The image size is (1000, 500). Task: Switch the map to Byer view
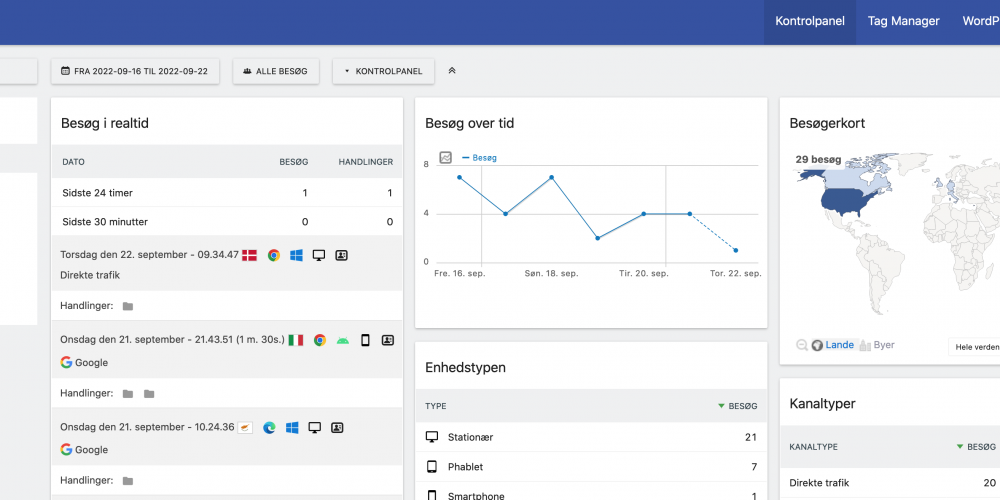tap(878, 345)
